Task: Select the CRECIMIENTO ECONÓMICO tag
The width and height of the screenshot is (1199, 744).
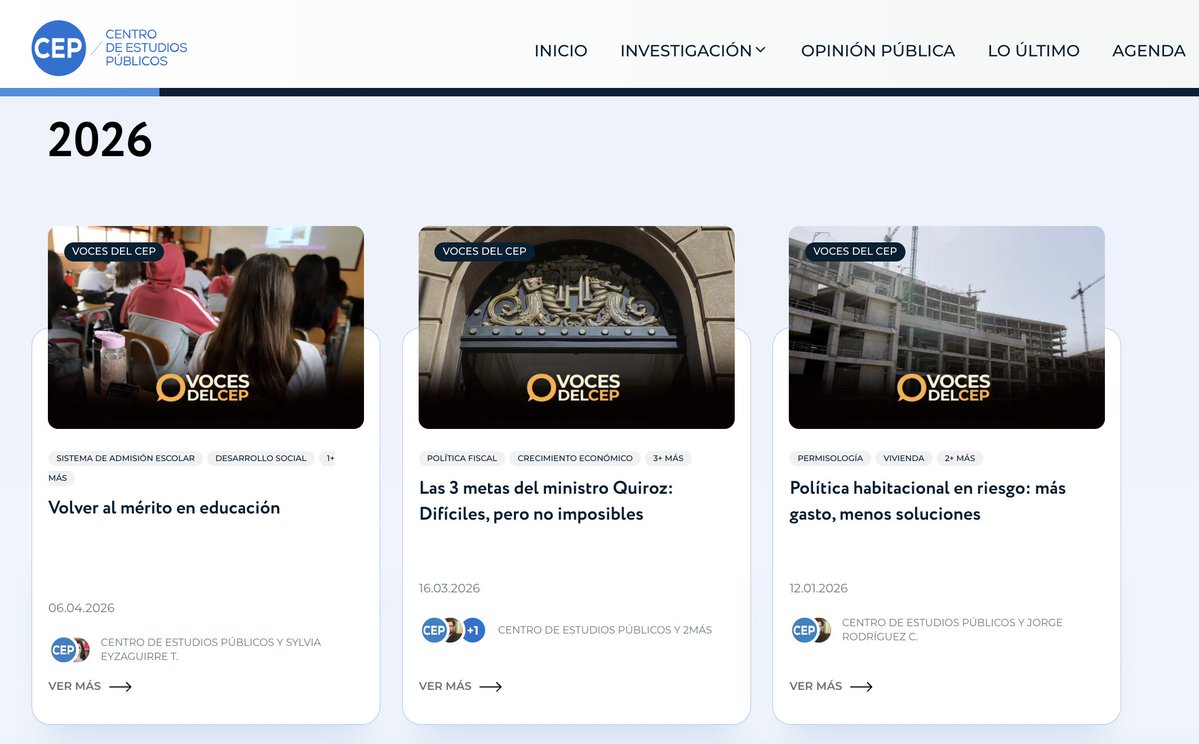Action: pyautogui.click(x=575, y=458)
